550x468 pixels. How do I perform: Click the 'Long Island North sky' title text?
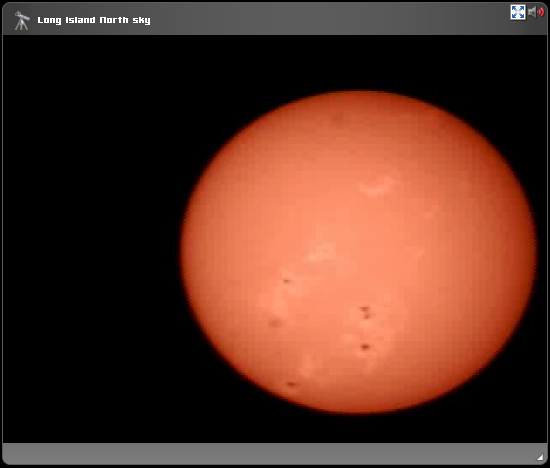(94, 20)
